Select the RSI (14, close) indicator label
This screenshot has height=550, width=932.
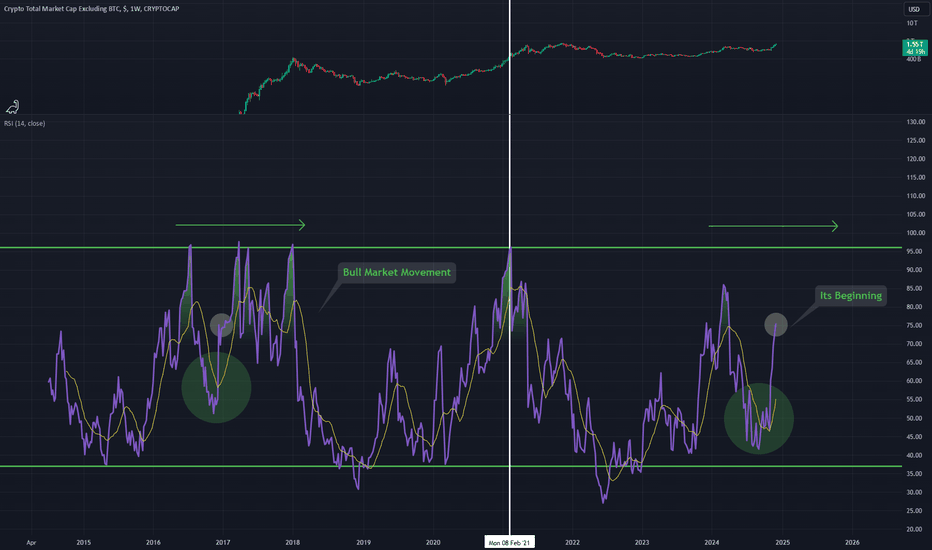click(x=24, y=123)
